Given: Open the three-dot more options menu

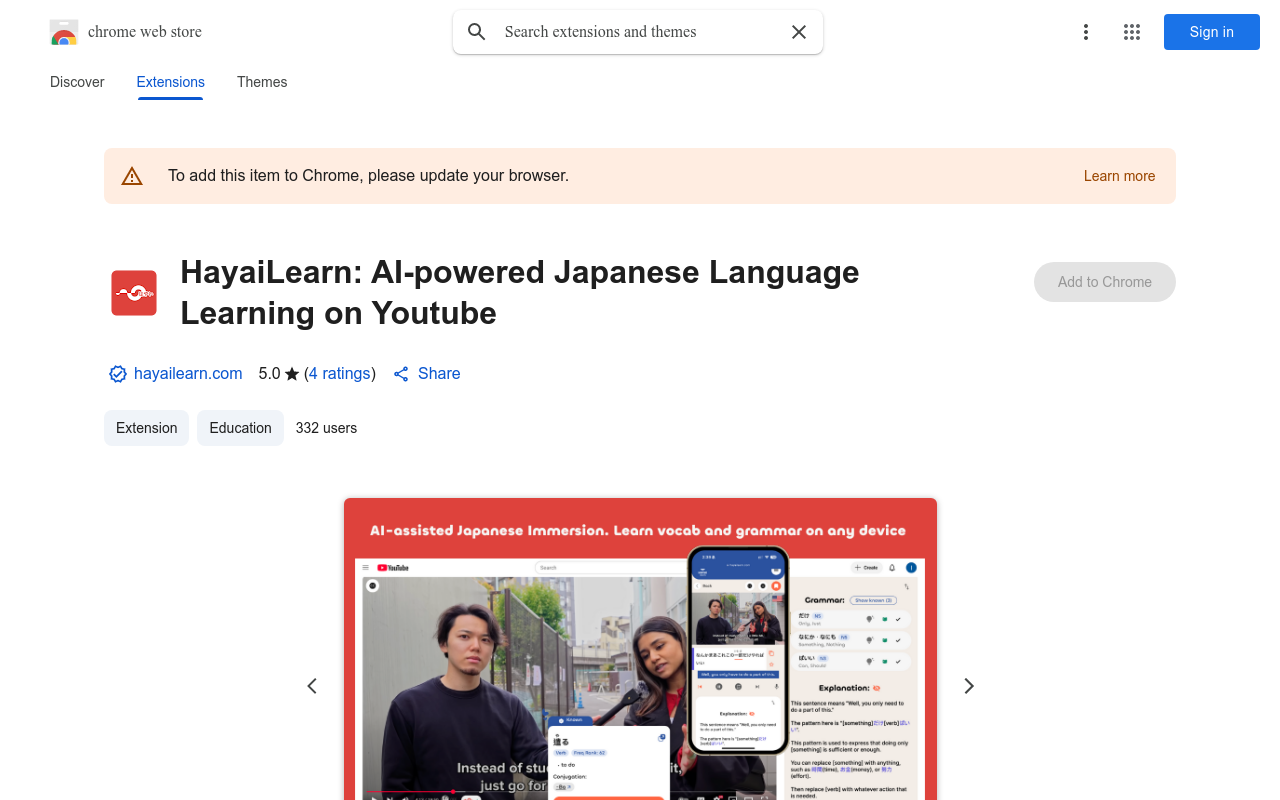Looking at the screenshot, I should 1086,32.
